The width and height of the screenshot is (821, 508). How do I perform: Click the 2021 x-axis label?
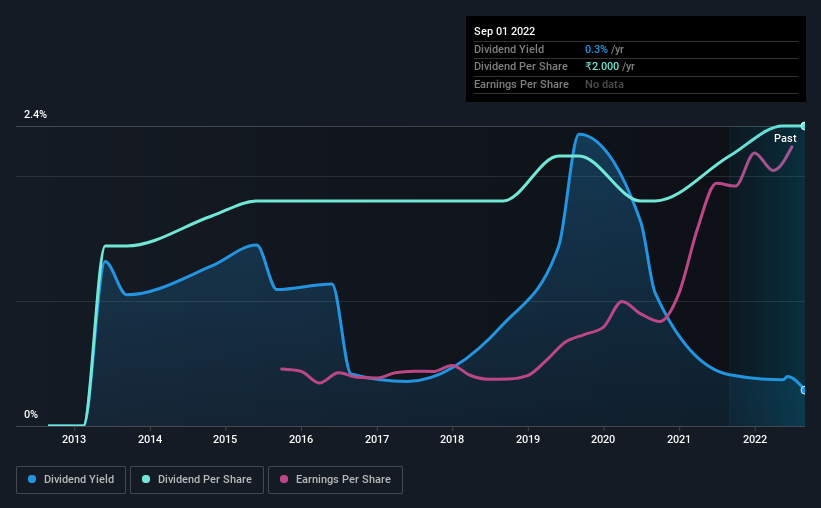[679, 439]
